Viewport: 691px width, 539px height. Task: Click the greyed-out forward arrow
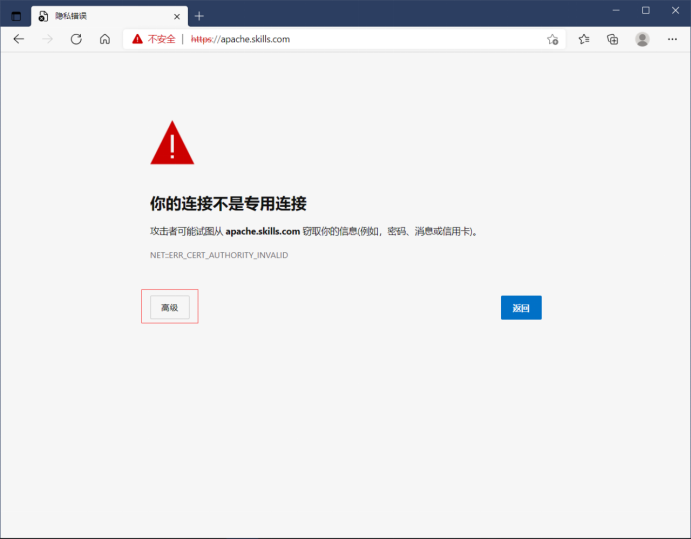pyautogui.click(x=47, y=39)
